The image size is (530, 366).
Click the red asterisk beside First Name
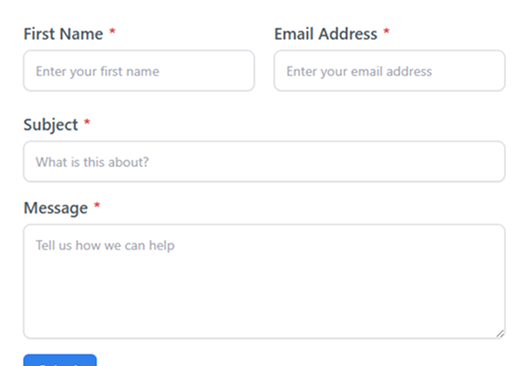(112, 32)
